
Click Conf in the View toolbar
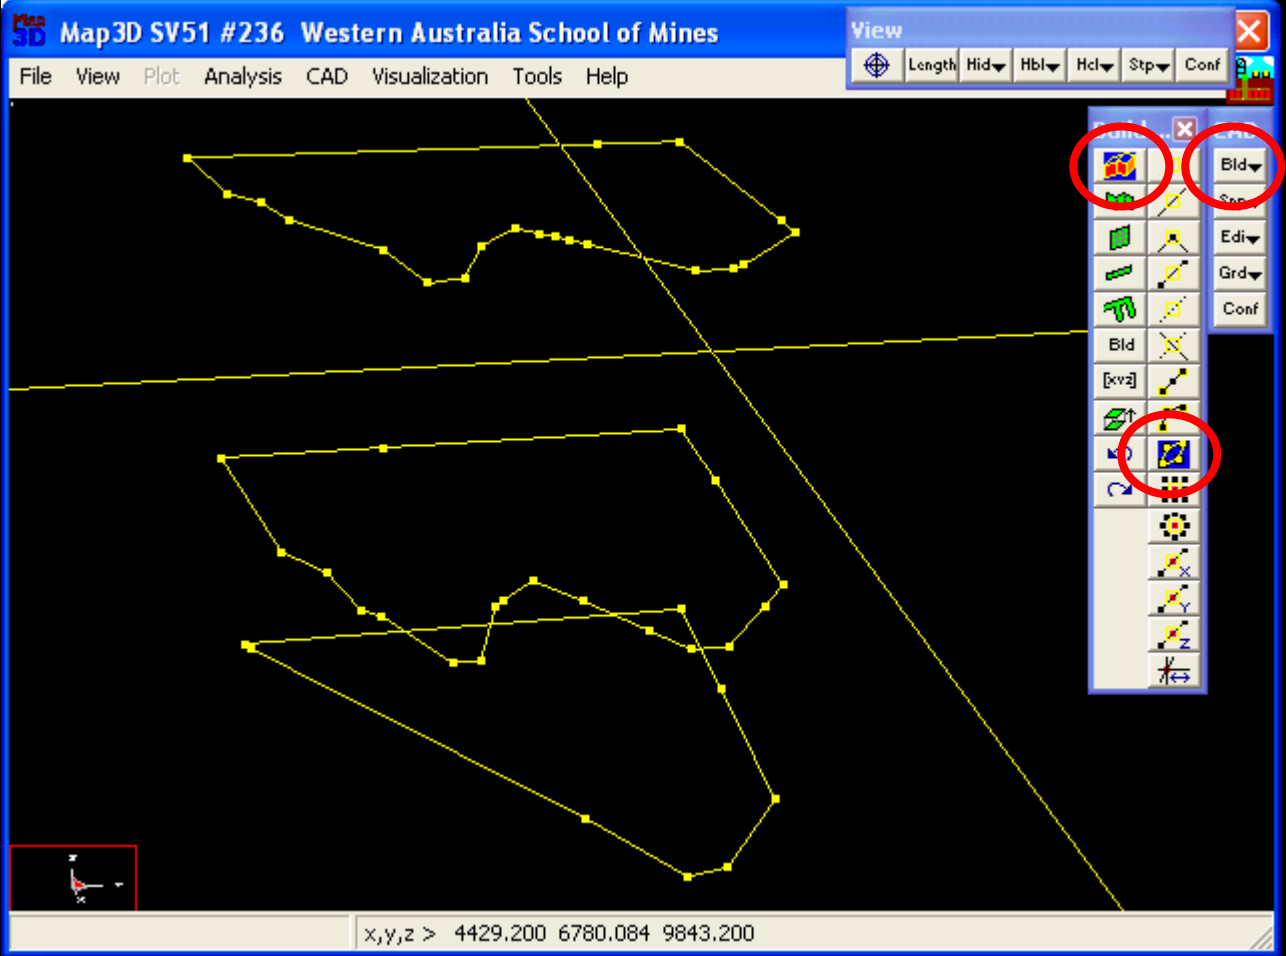[1202, 65]
